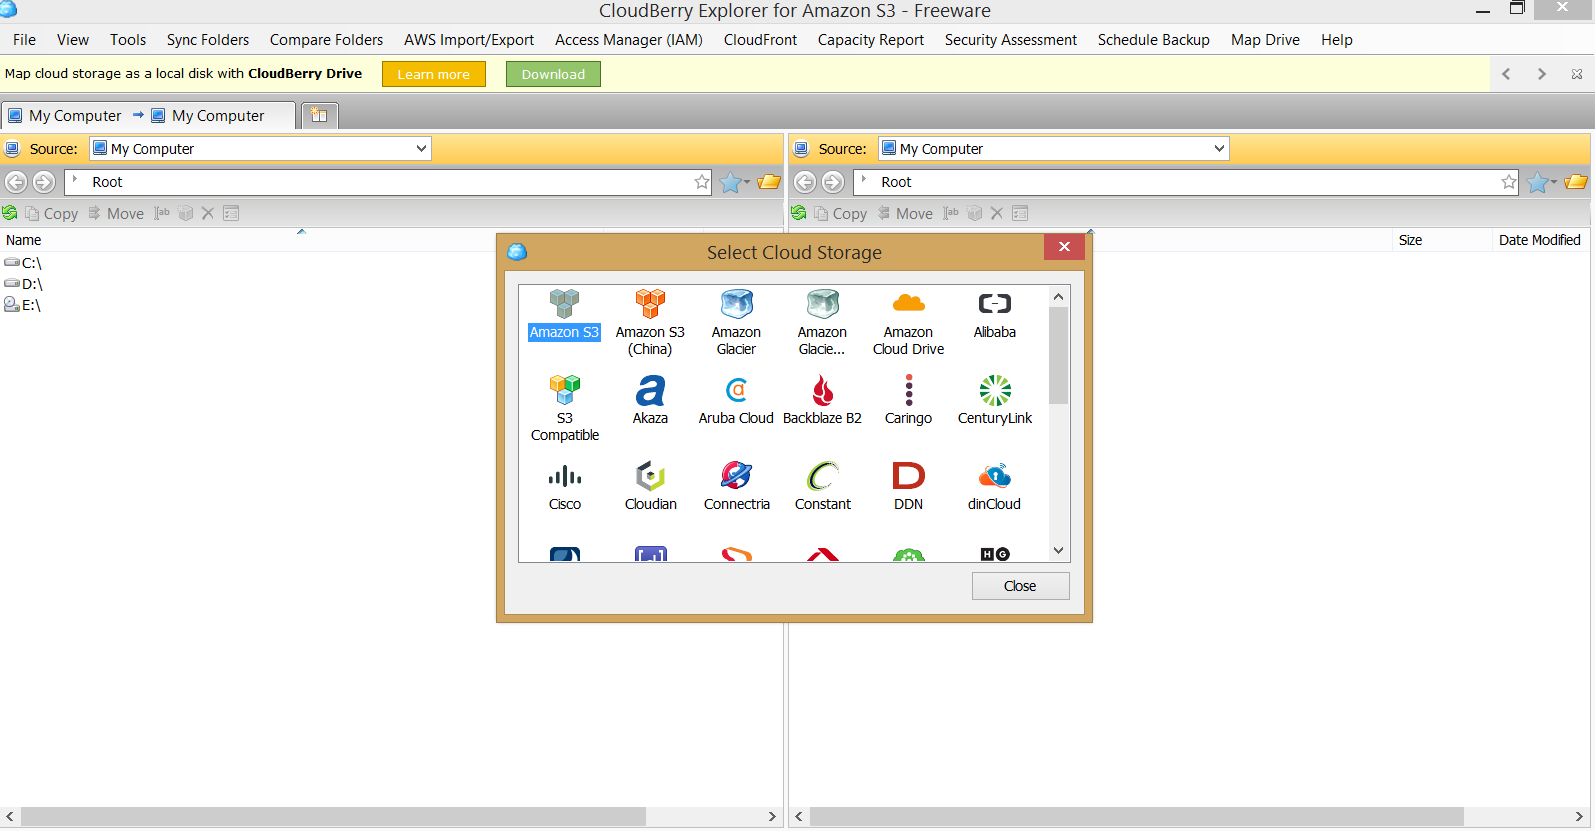Viewport: 1595px width, 831px height.
Task: Click the right pane Root path field
Action: [x=1188, y=182]
